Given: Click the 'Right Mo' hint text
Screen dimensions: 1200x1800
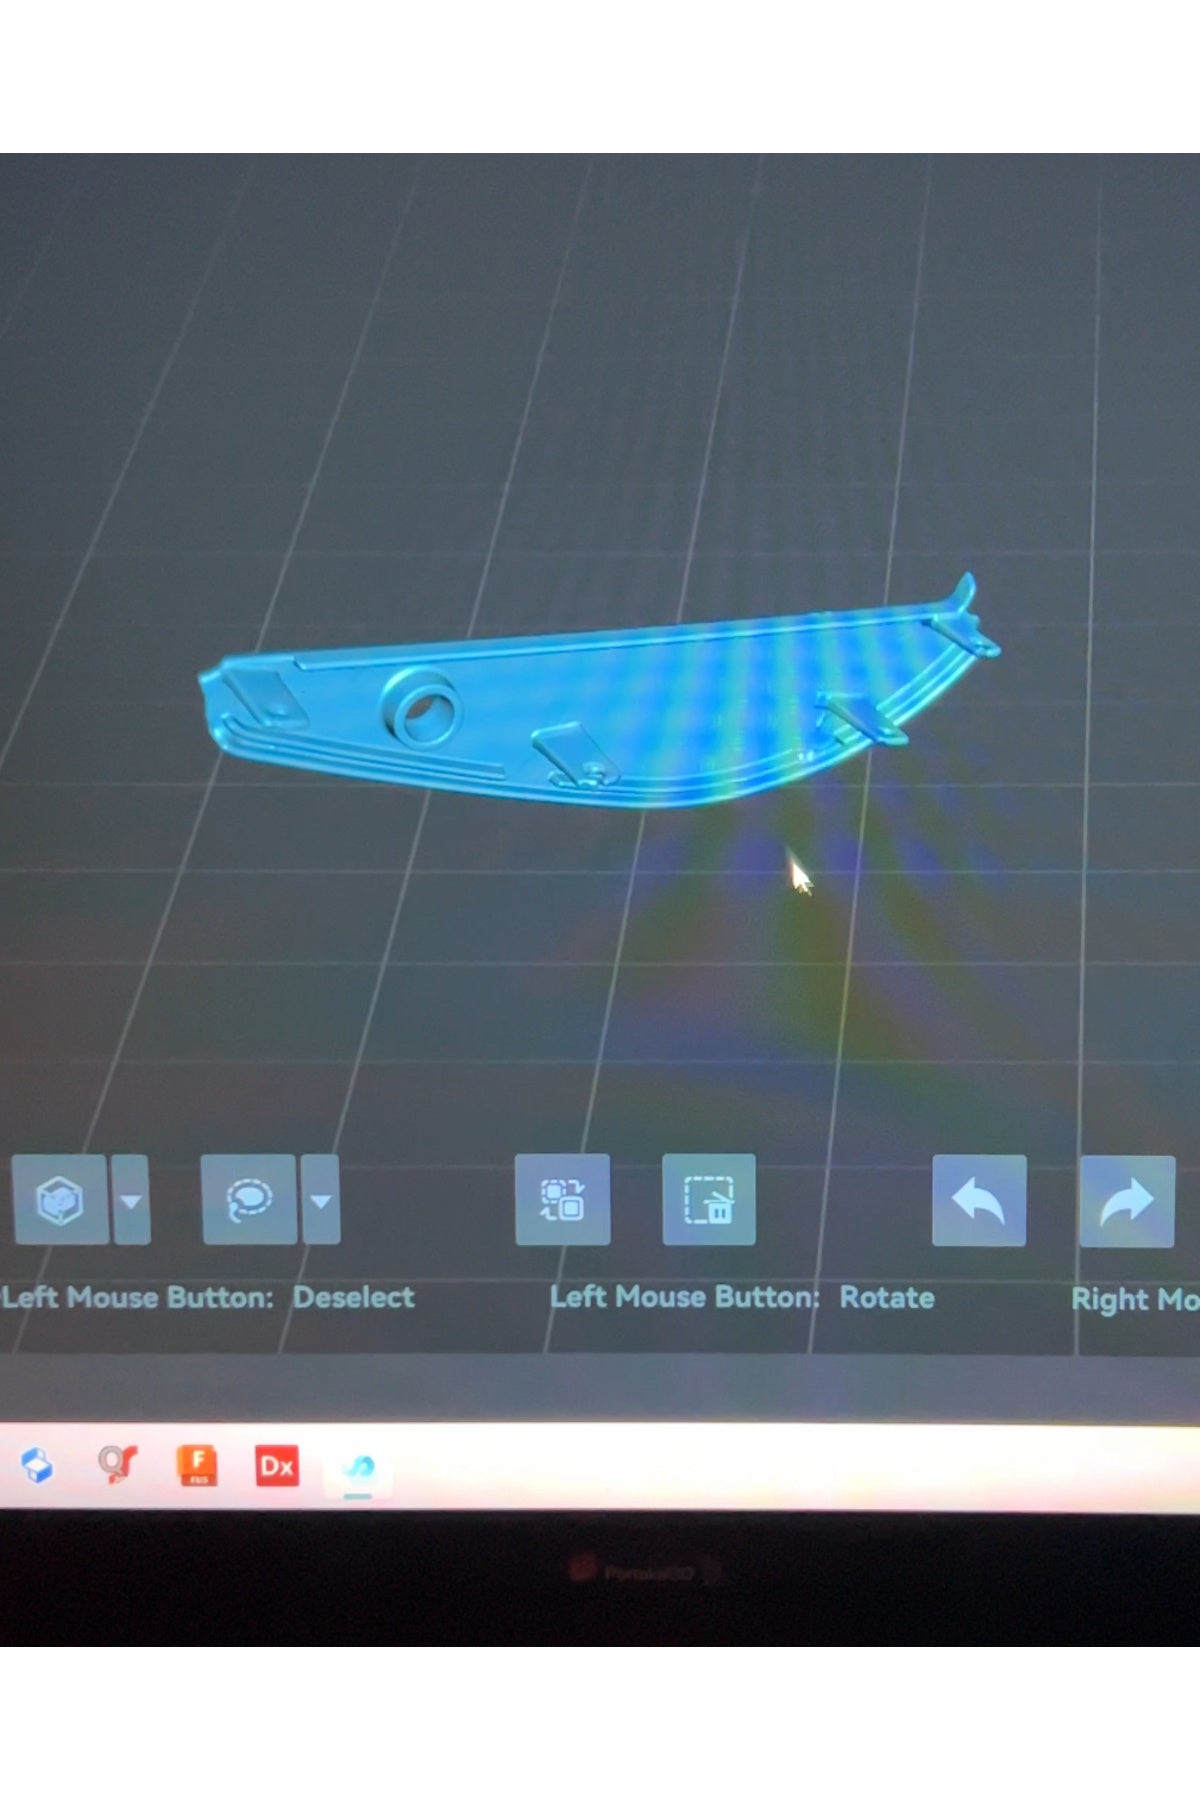Looking at the screenshot, I should 1134,1299.
